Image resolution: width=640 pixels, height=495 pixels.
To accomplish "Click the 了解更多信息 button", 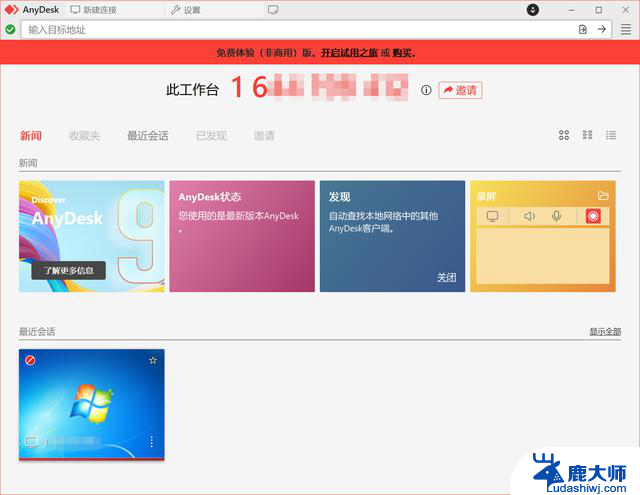I will (69, 271).
